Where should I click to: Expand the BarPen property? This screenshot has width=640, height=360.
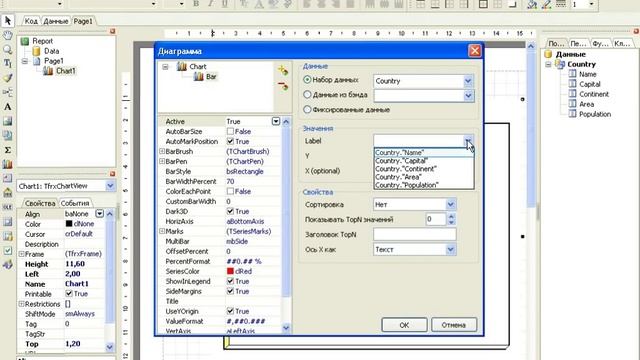click(x=162, y=162)
